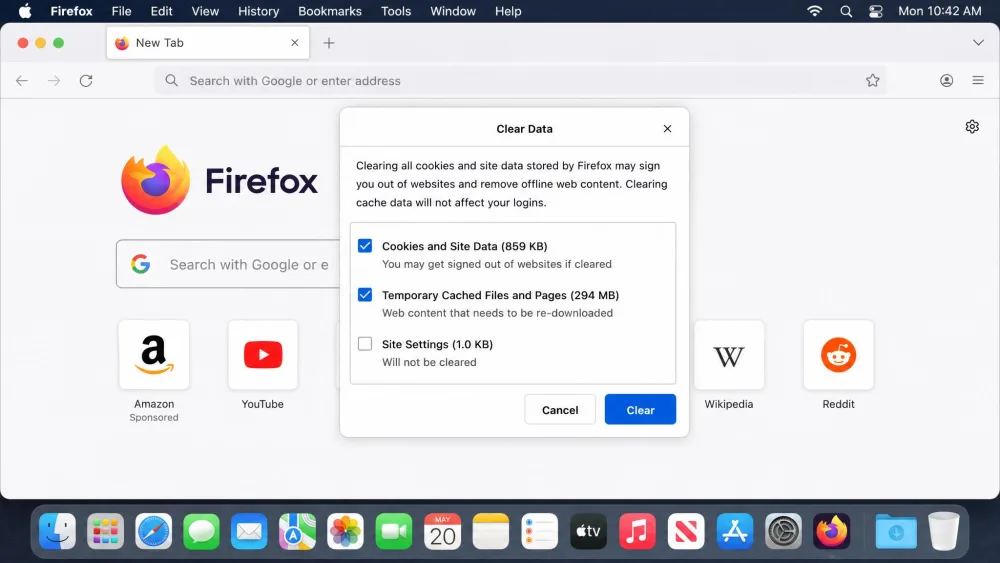Bookmark this page with the star icon
Viewport: 1000px width, 563px height.
[x=872, y=80]
